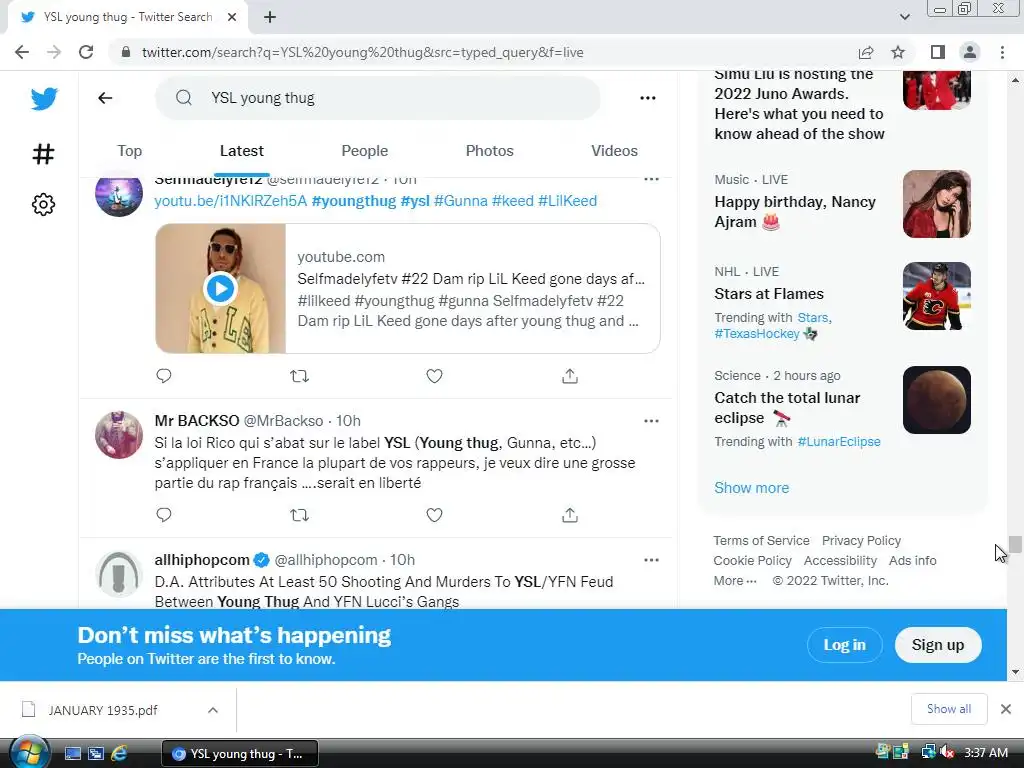The width and height of the screenshot is (1024, 768).
Task: Click the magnifier icon in the search box
Action: (184, 98)
